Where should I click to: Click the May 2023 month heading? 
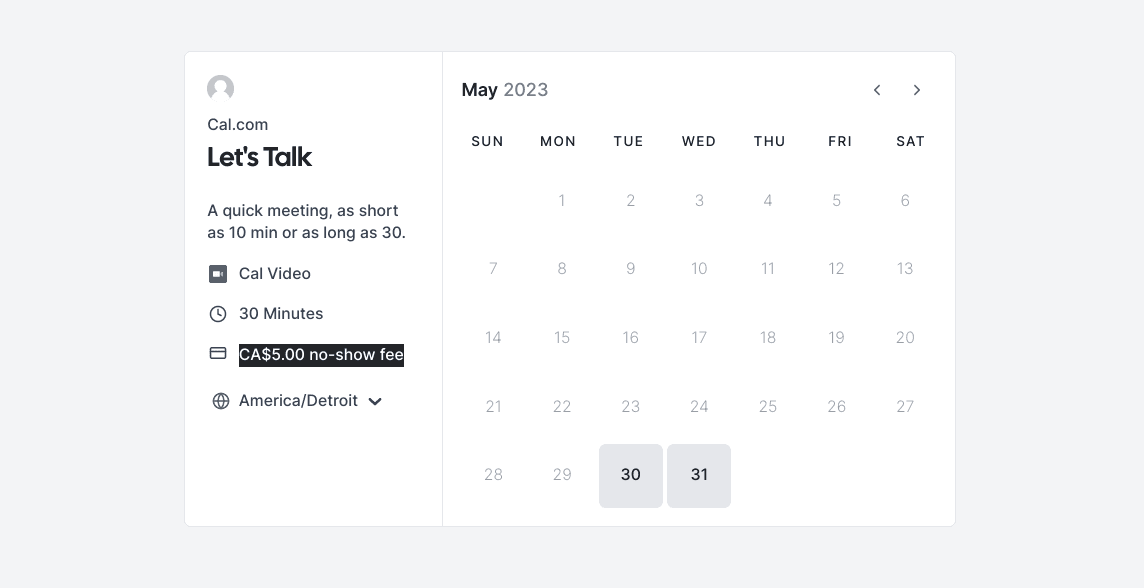pyautogui.click(x=505, y=90)
